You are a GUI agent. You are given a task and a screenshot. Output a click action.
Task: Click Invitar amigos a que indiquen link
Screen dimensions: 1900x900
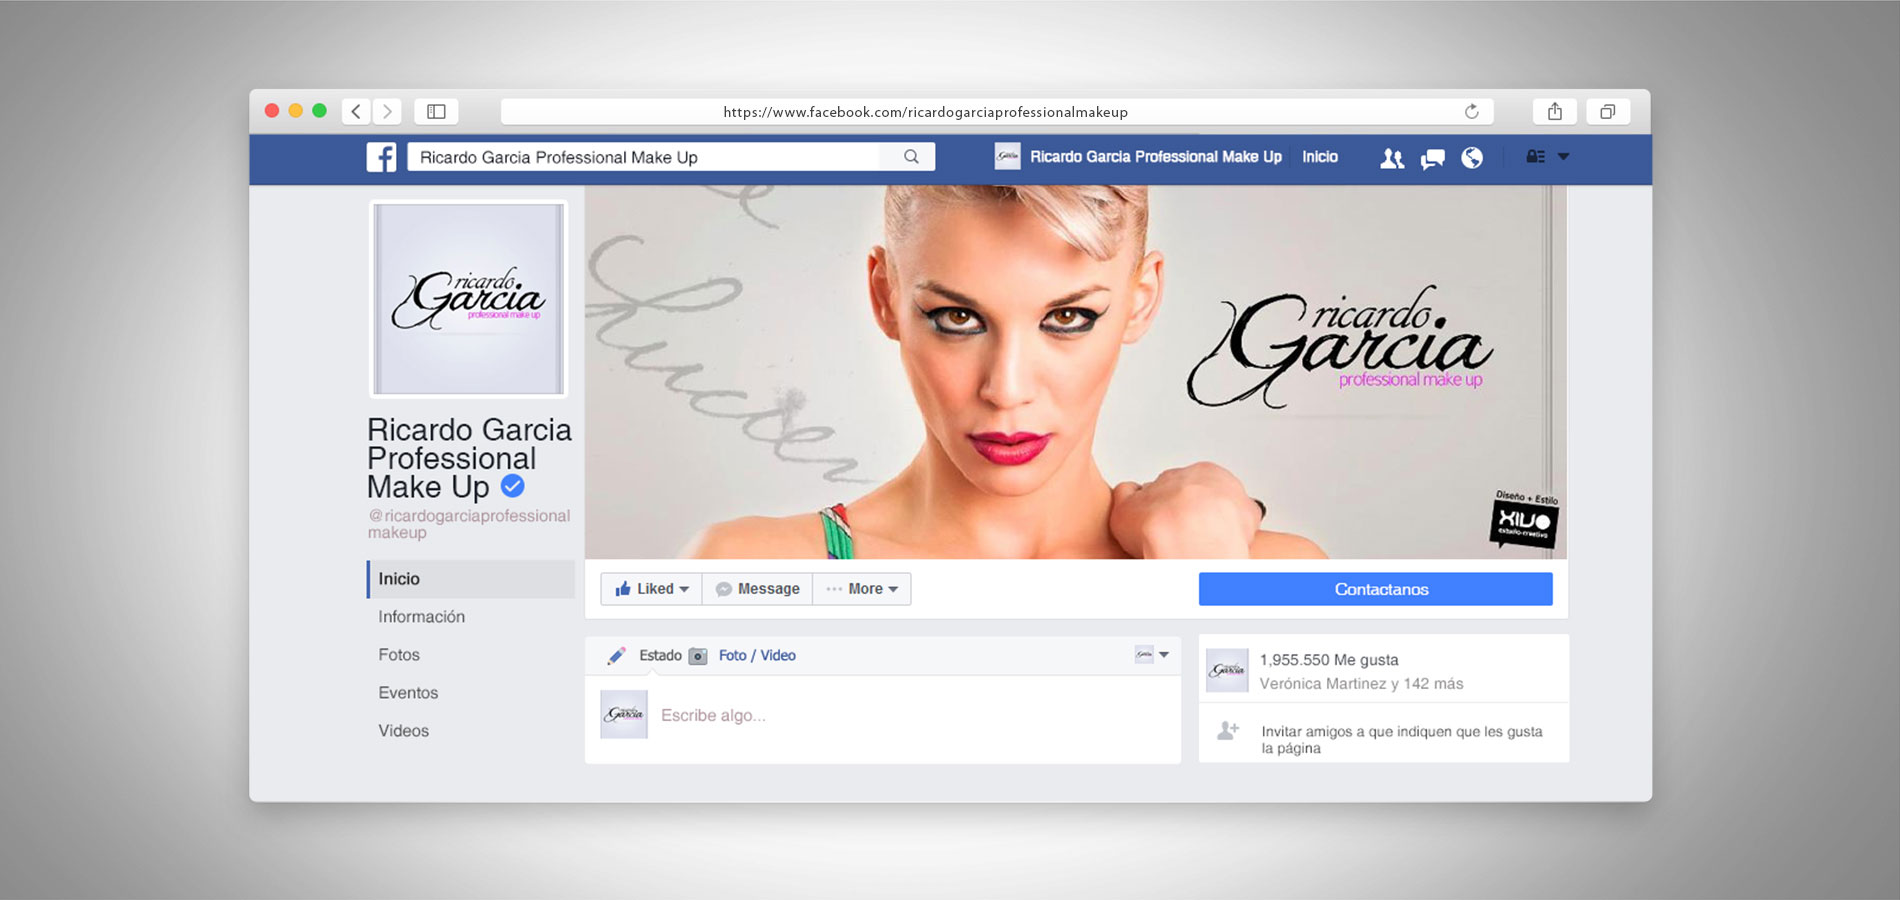coord(1402,740)
